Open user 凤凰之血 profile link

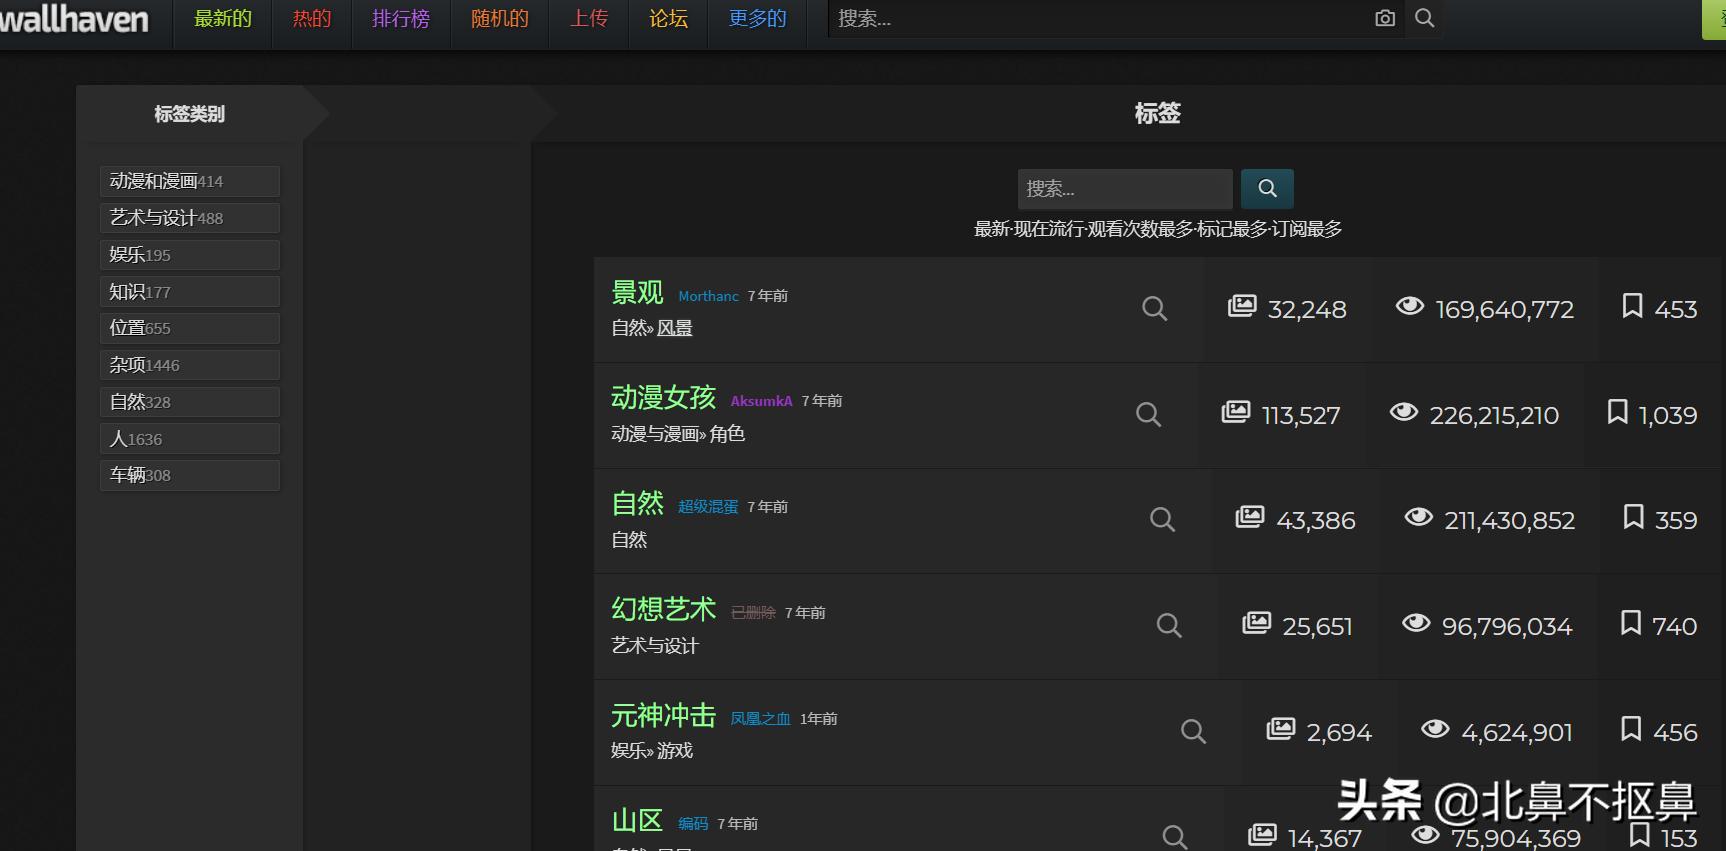pos(760,719)
